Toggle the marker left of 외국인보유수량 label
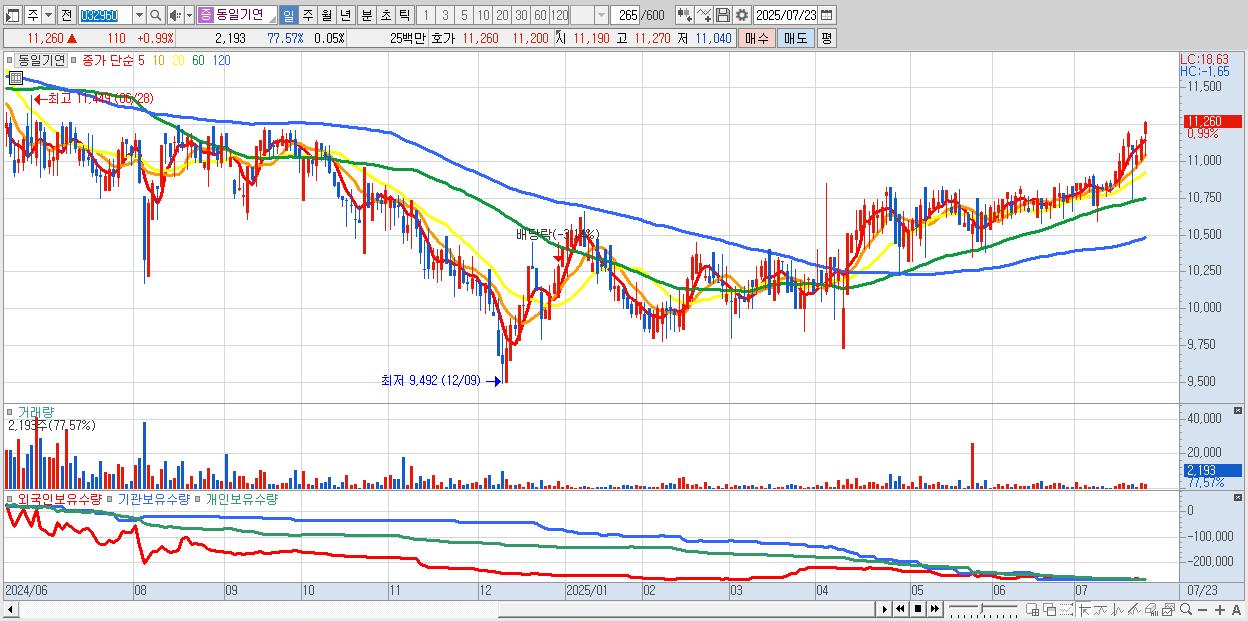Image resolution: width=1248 pixels, height=621 pixels. 12,498
